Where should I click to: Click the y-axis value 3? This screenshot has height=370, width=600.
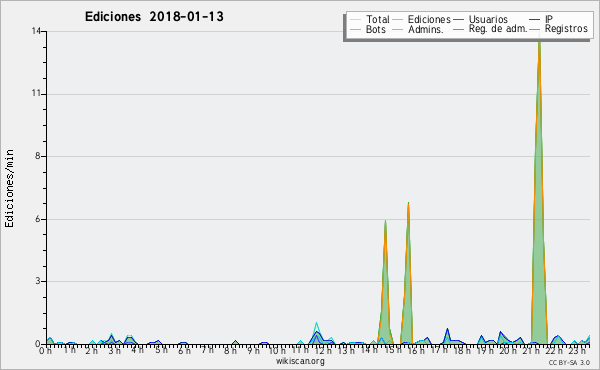tap(38, 281)
